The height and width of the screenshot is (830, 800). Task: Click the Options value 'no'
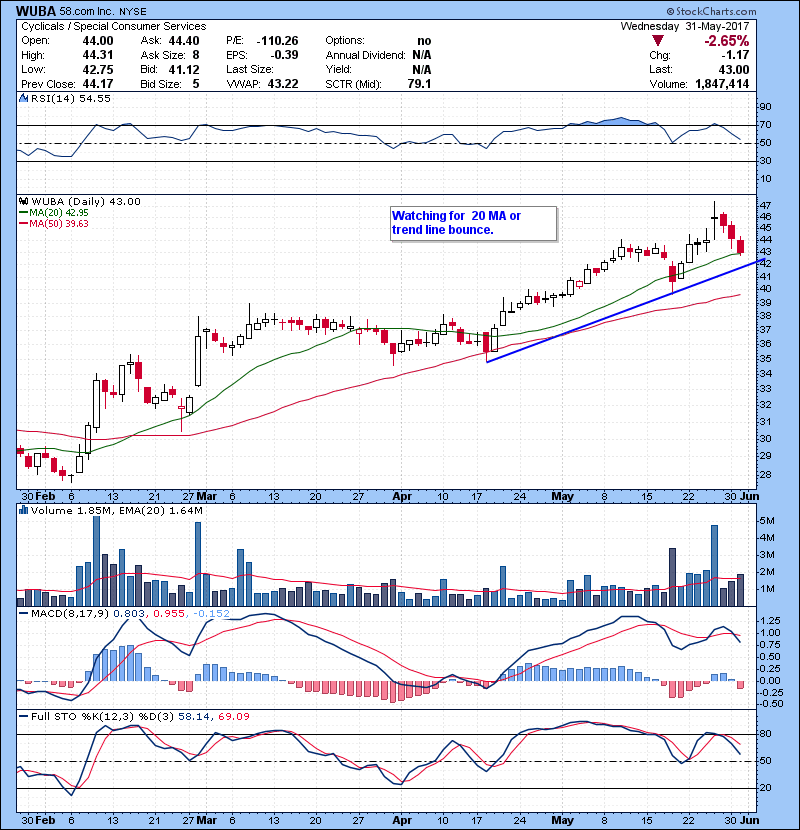[424, 41]
